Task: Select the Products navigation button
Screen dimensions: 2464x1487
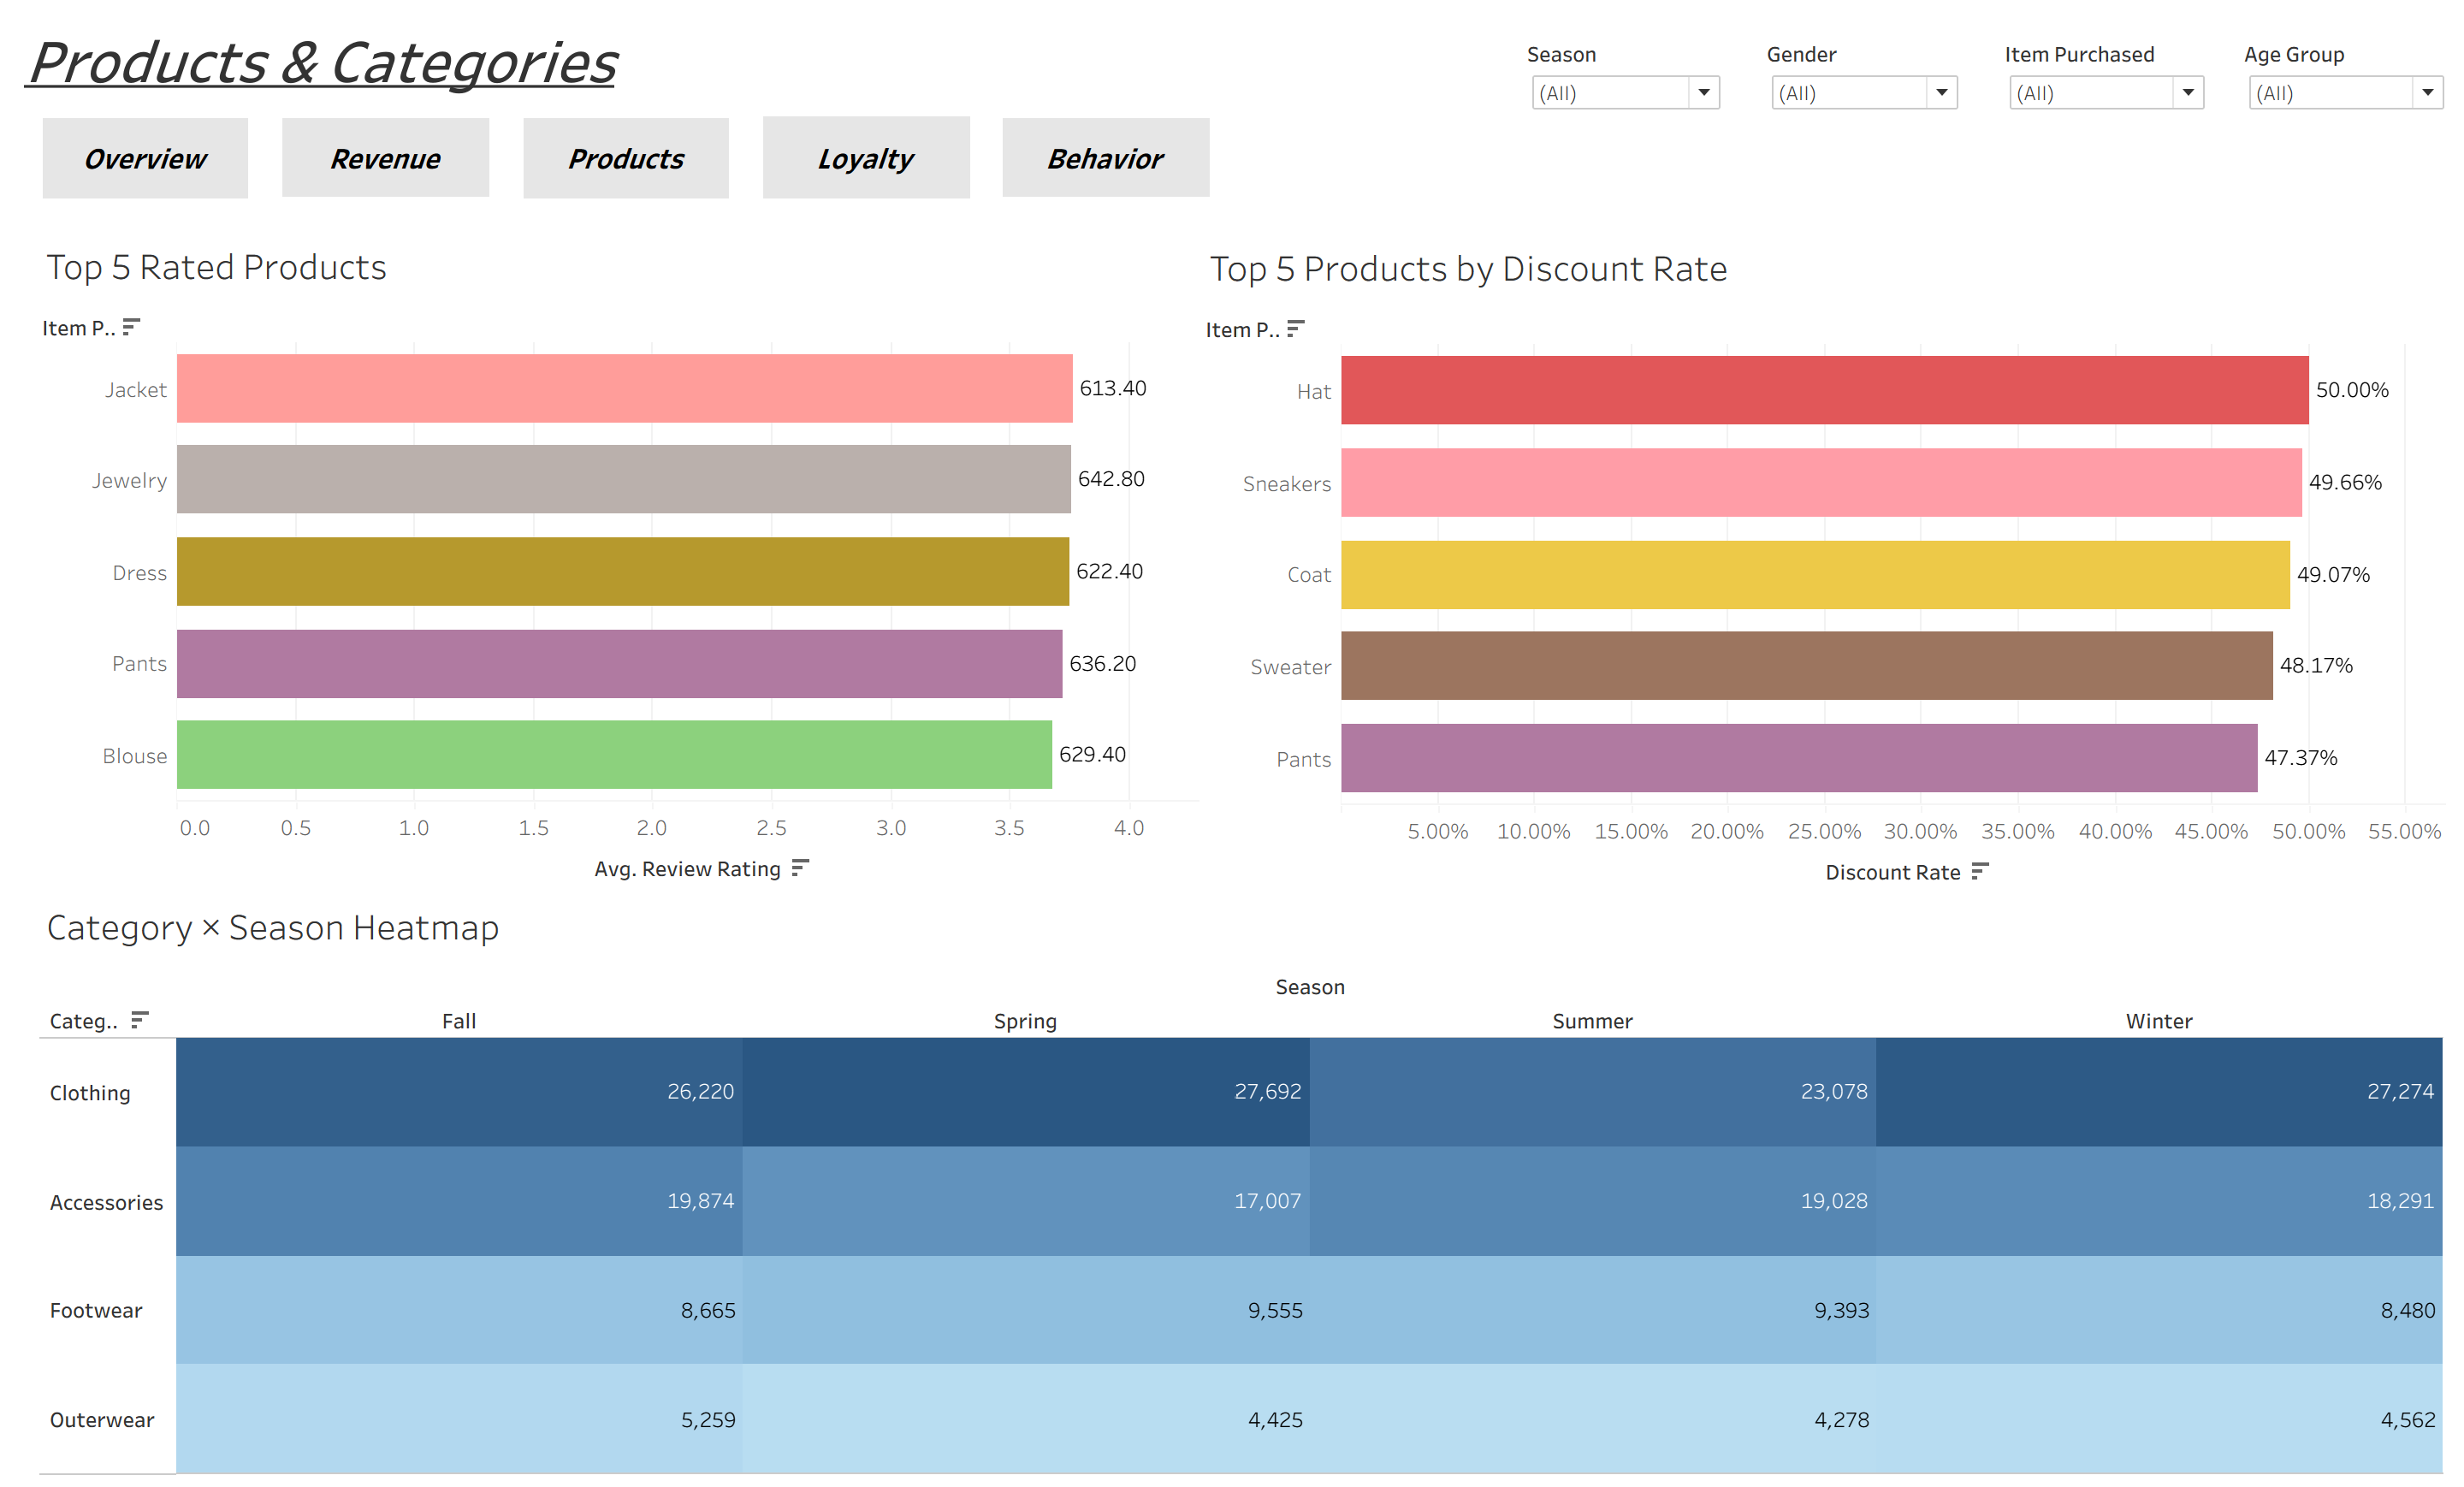Action: (x=626, y=158)
